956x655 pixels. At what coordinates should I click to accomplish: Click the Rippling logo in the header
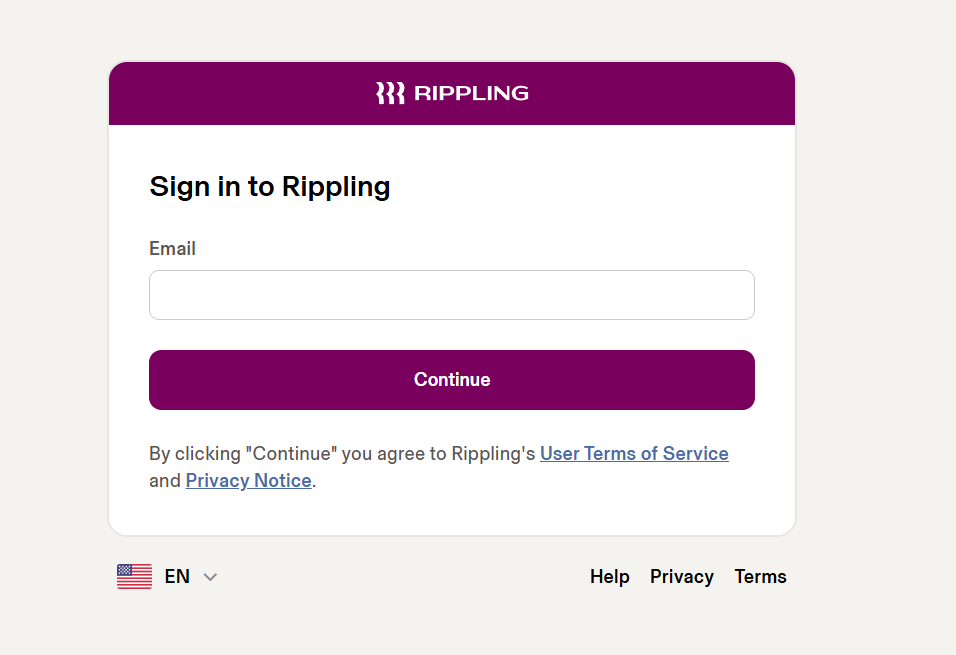click(x=451, y=92)
